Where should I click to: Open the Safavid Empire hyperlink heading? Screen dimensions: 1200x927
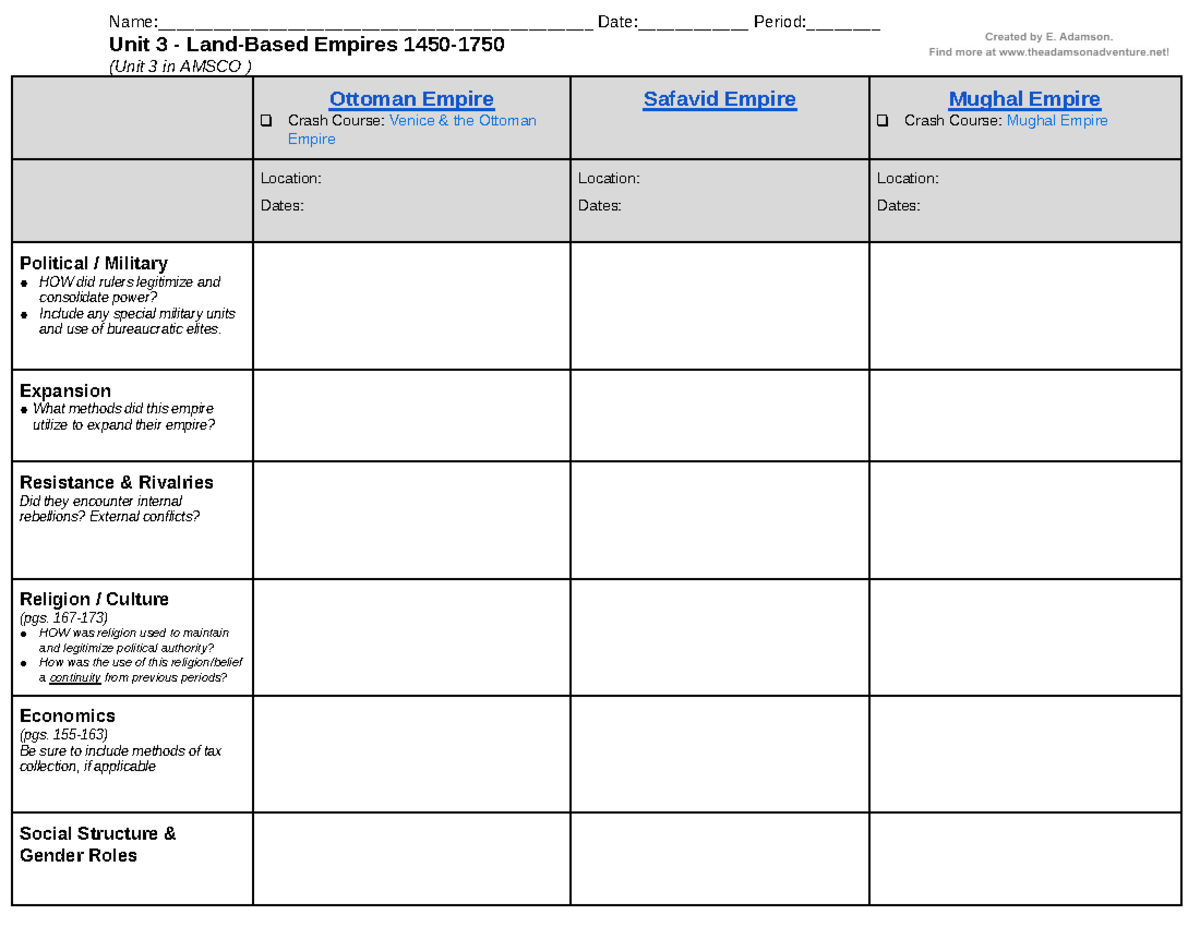pos(719,99)
